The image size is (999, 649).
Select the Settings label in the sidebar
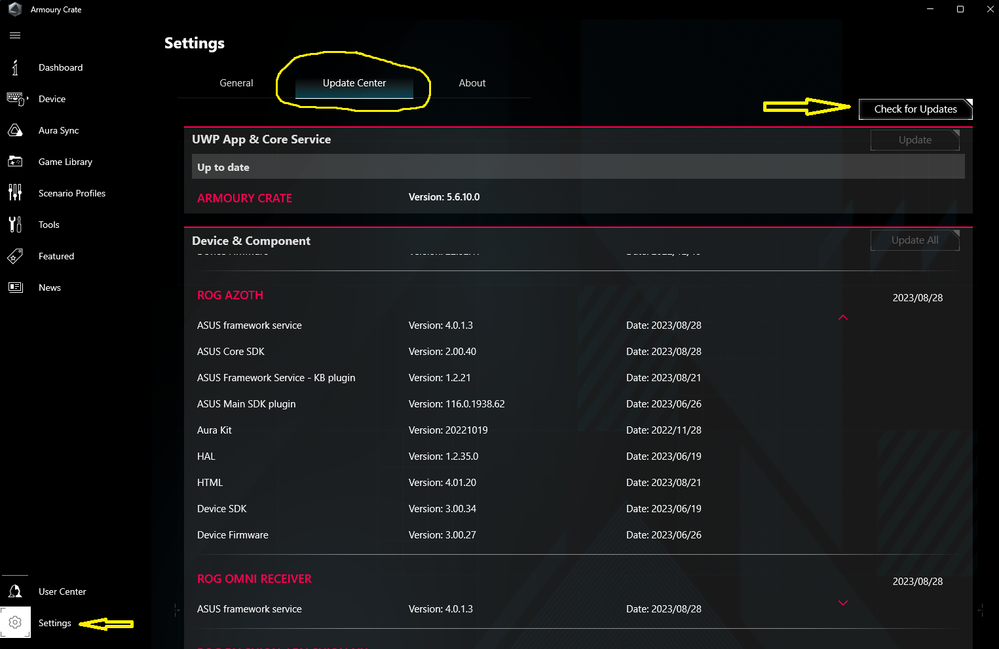[55, 623]
